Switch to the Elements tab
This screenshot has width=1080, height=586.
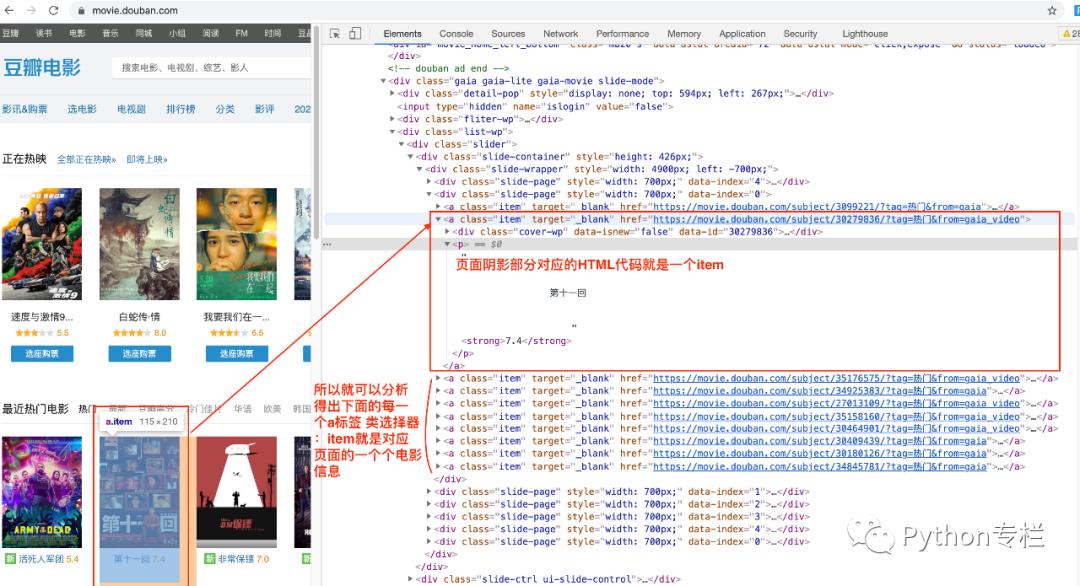click(402, 33)
